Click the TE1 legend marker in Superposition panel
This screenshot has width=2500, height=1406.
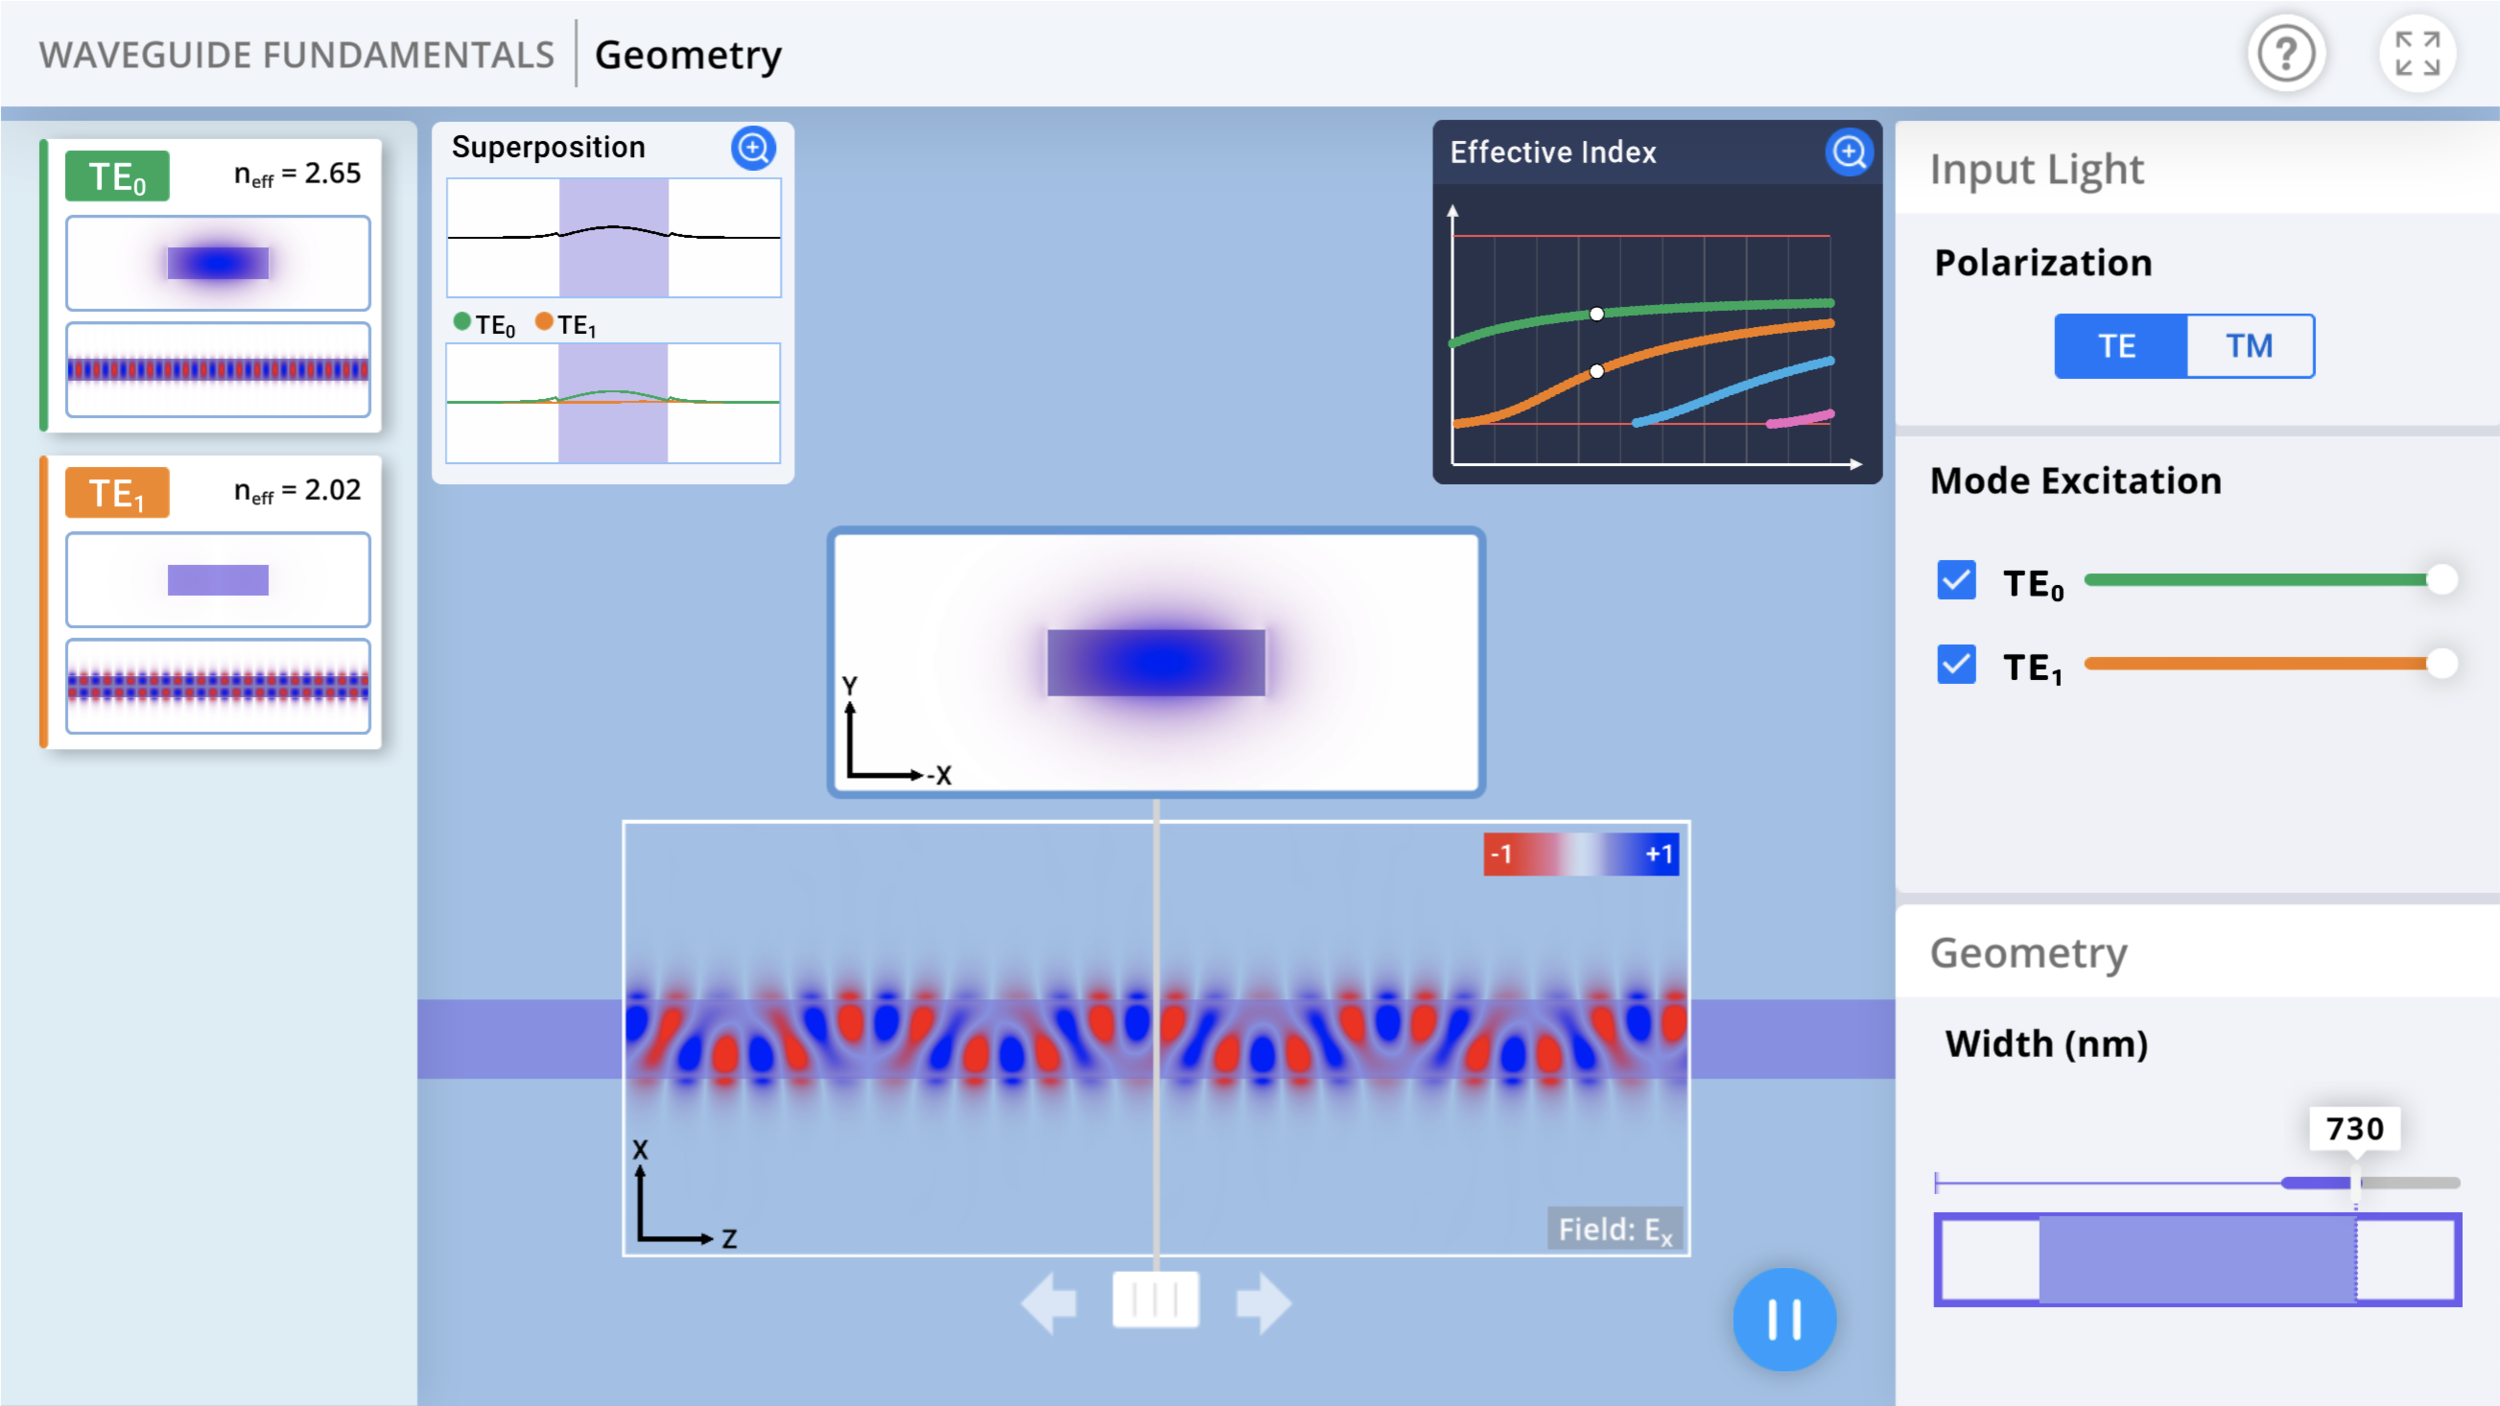tap(544, 322)
